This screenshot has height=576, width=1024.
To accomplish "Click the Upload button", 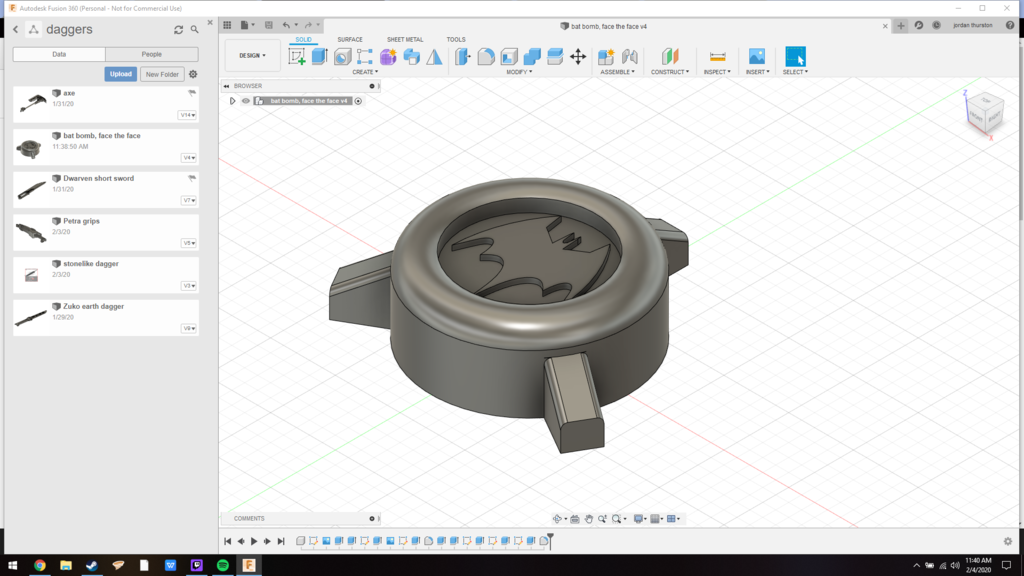I will pyautogui.click(x=121, y=74).
